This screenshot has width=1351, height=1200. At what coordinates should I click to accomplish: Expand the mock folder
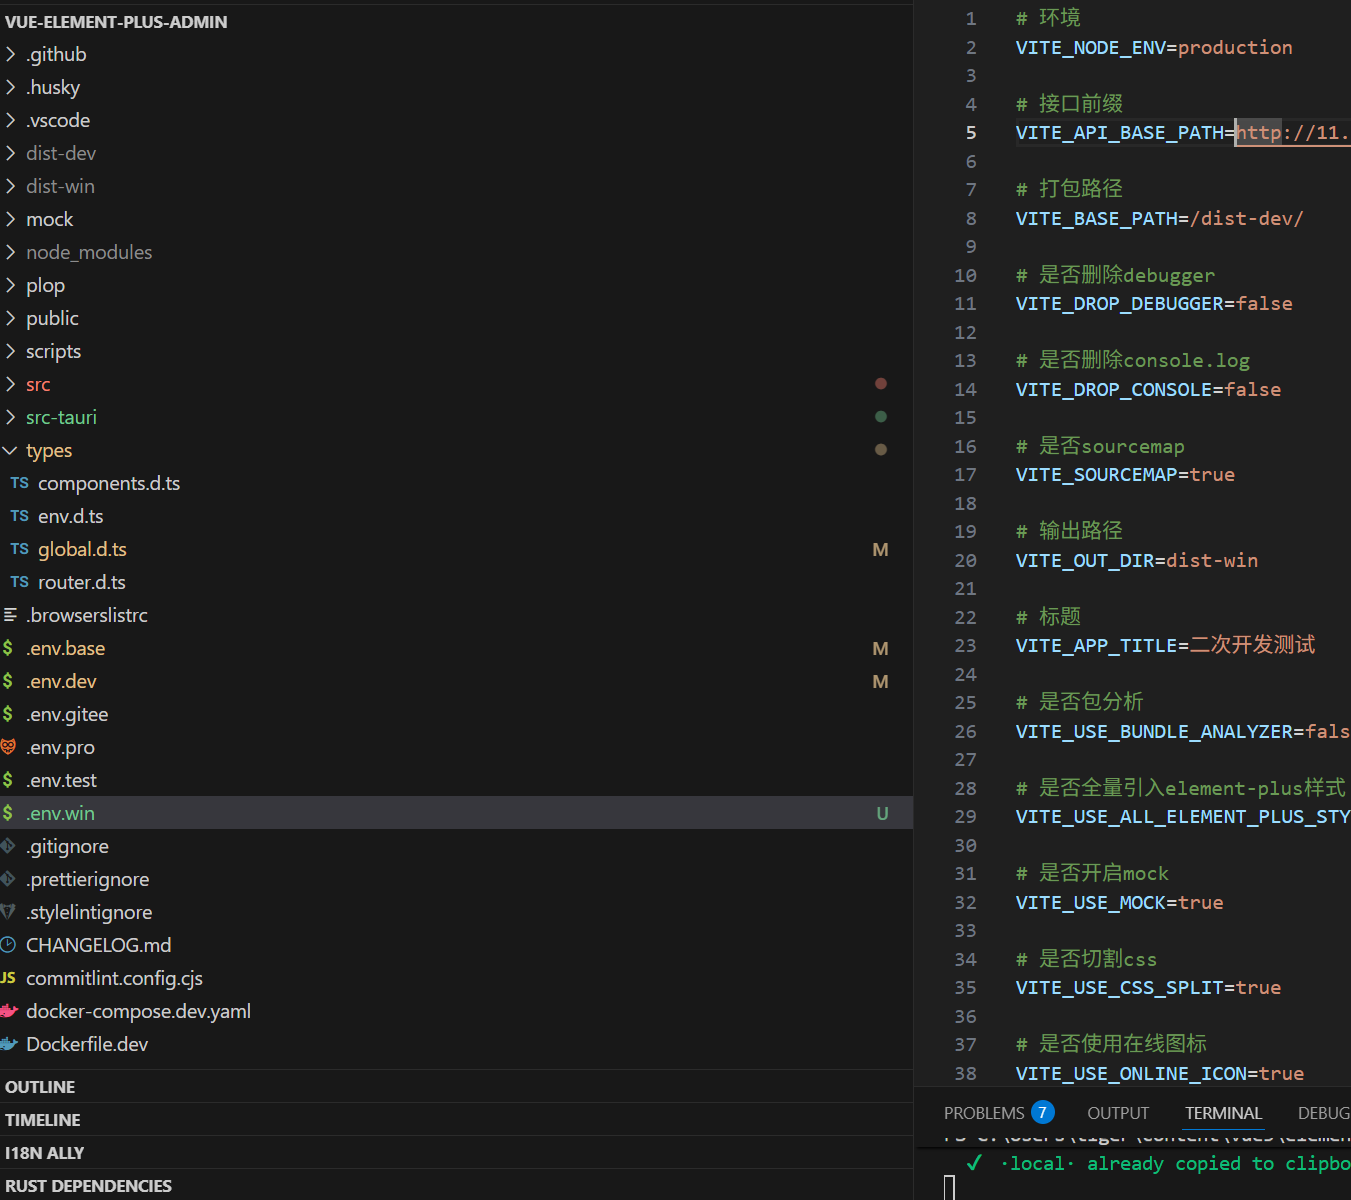pyautogui.click(x=11, y=219)
